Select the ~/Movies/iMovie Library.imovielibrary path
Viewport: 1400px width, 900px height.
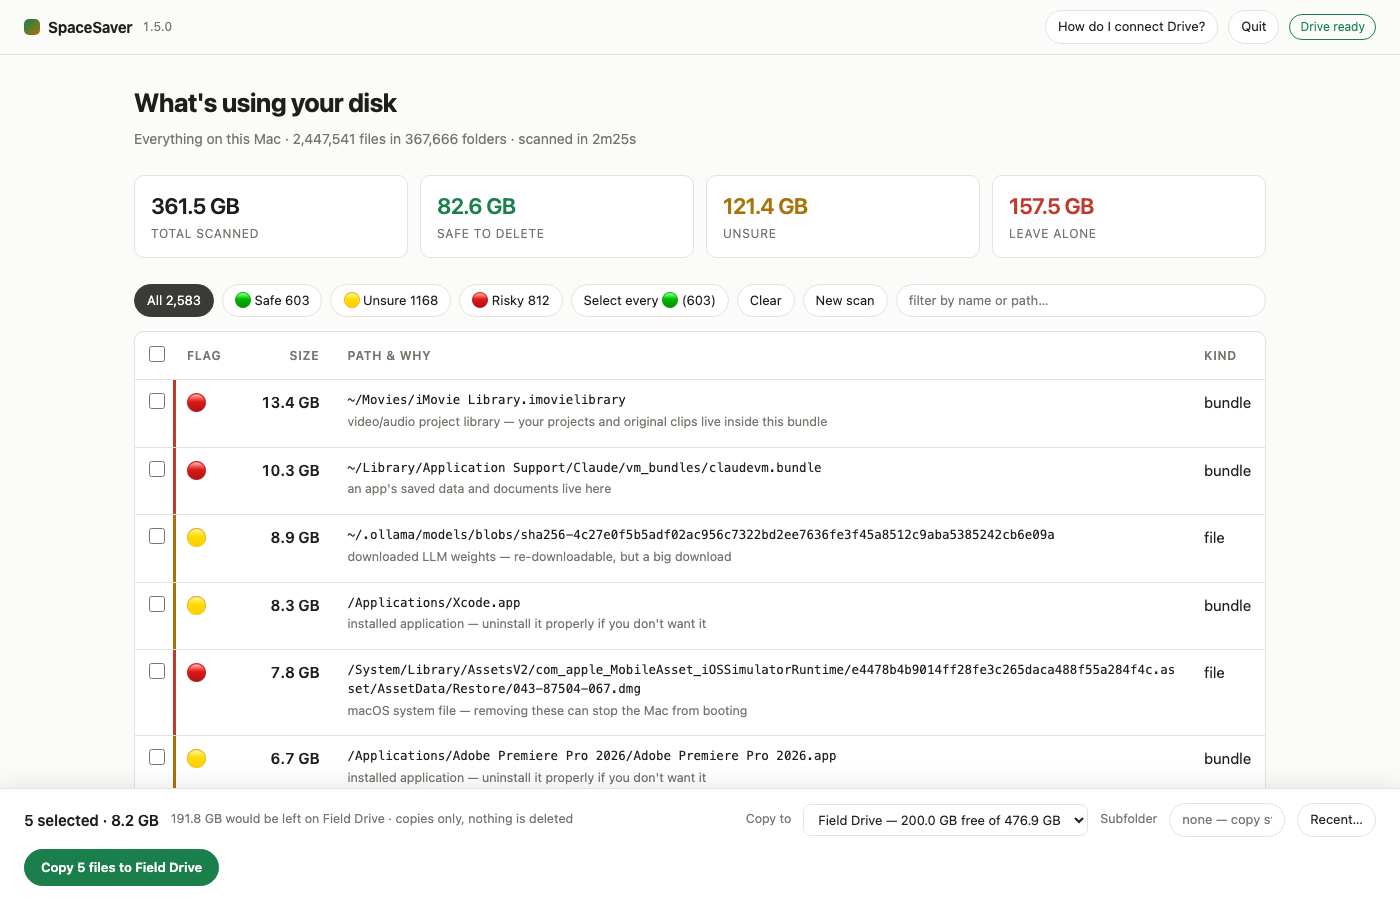point(487,400)
